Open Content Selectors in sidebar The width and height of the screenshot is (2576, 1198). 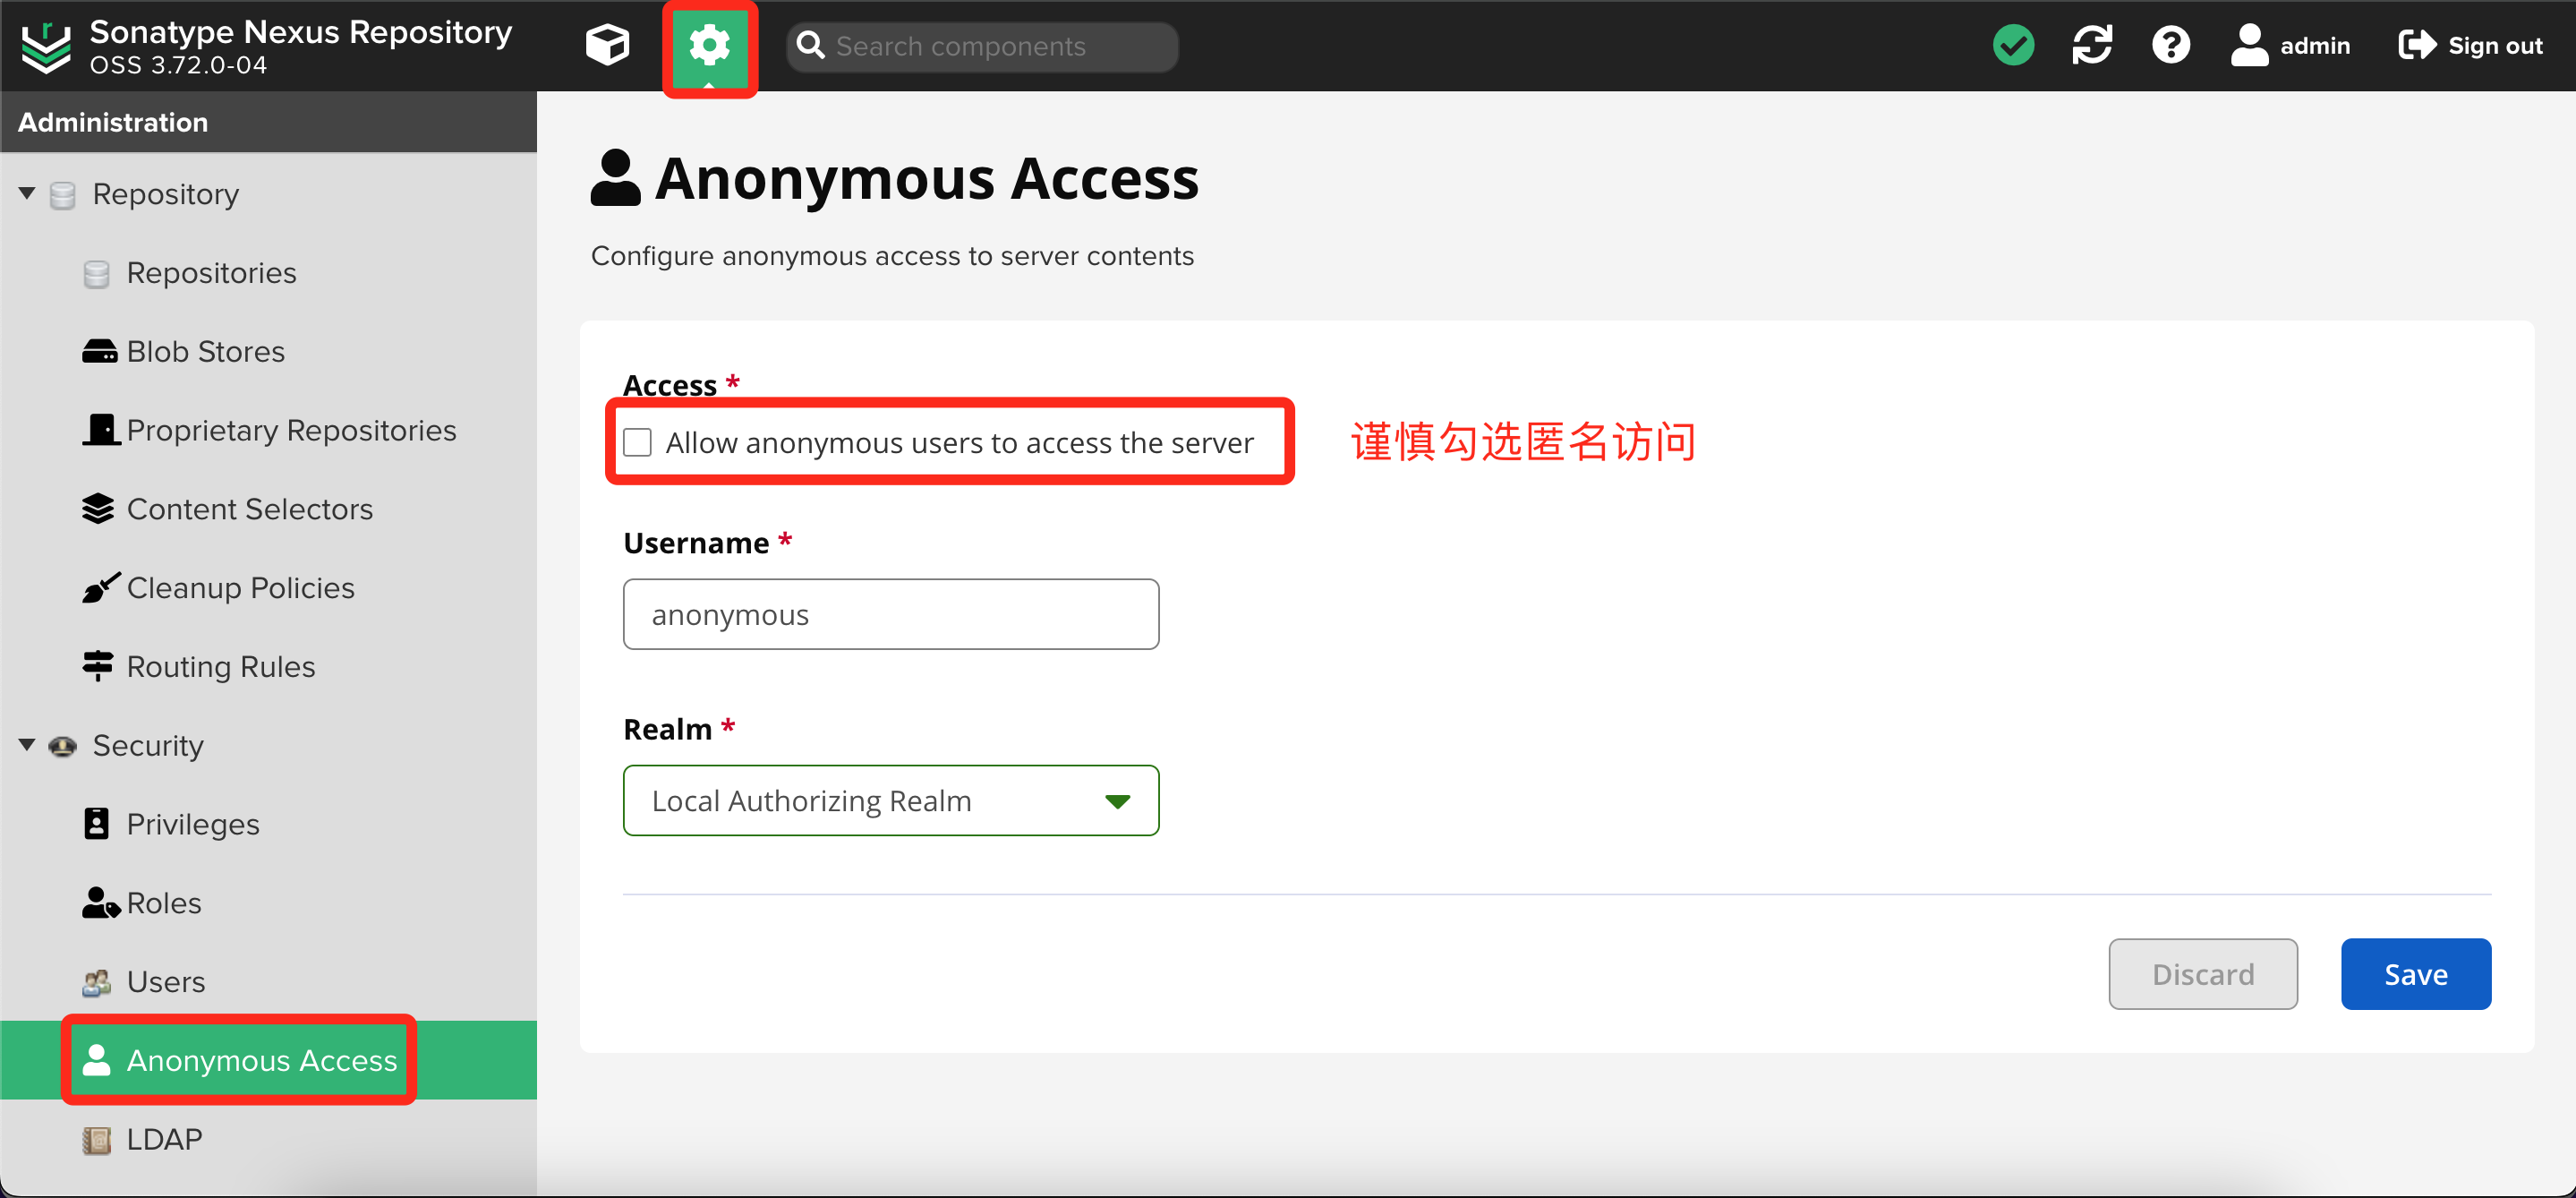click(x=249, y=509)
